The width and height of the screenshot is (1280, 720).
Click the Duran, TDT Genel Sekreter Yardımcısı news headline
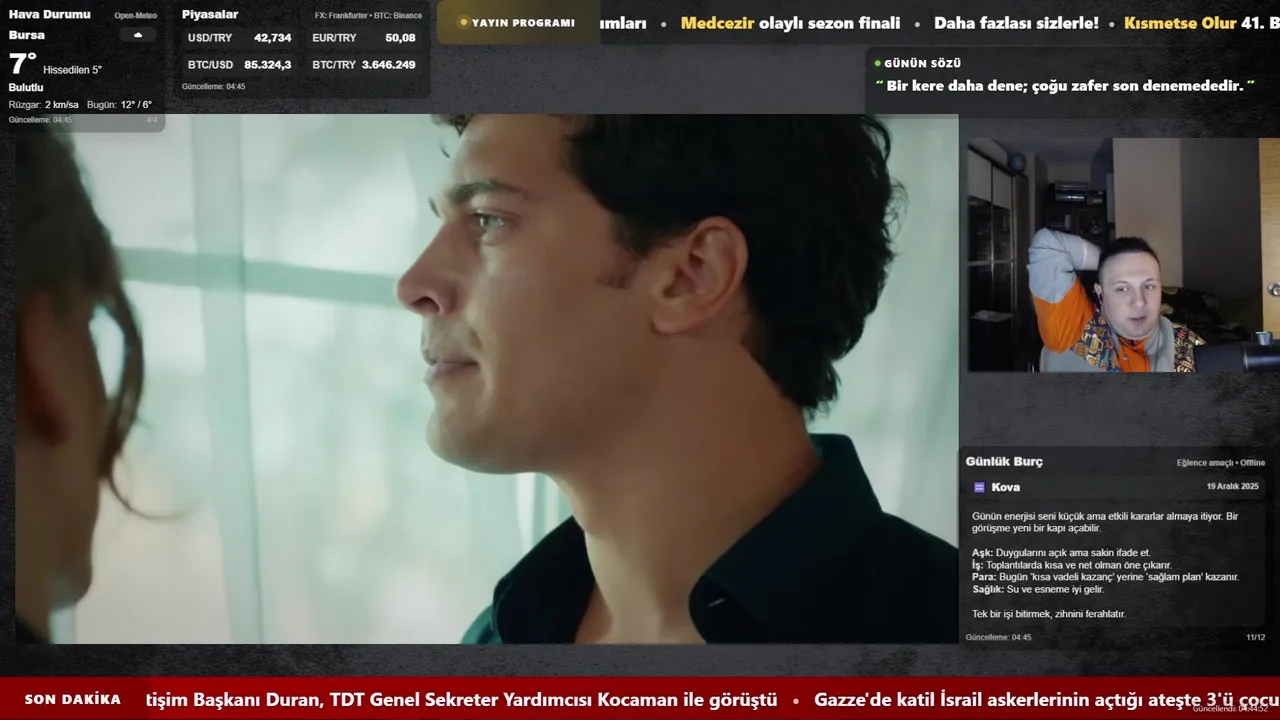point(461,700)
